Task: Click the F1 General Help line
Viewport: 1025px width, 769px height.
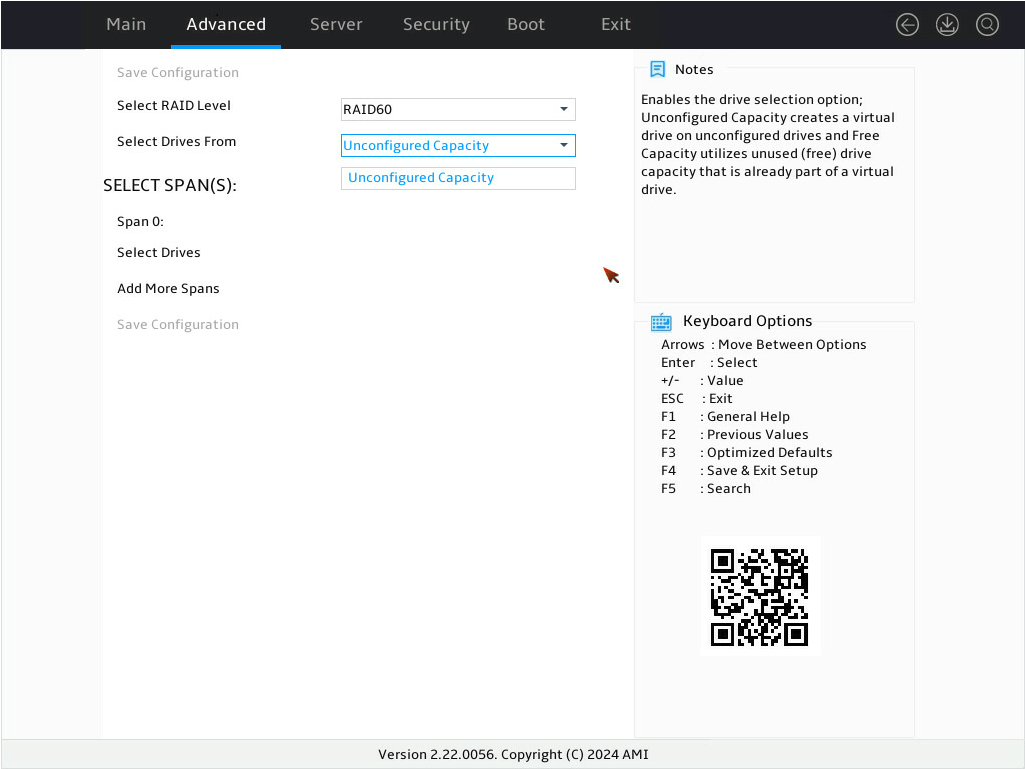Action: point(726,417)
